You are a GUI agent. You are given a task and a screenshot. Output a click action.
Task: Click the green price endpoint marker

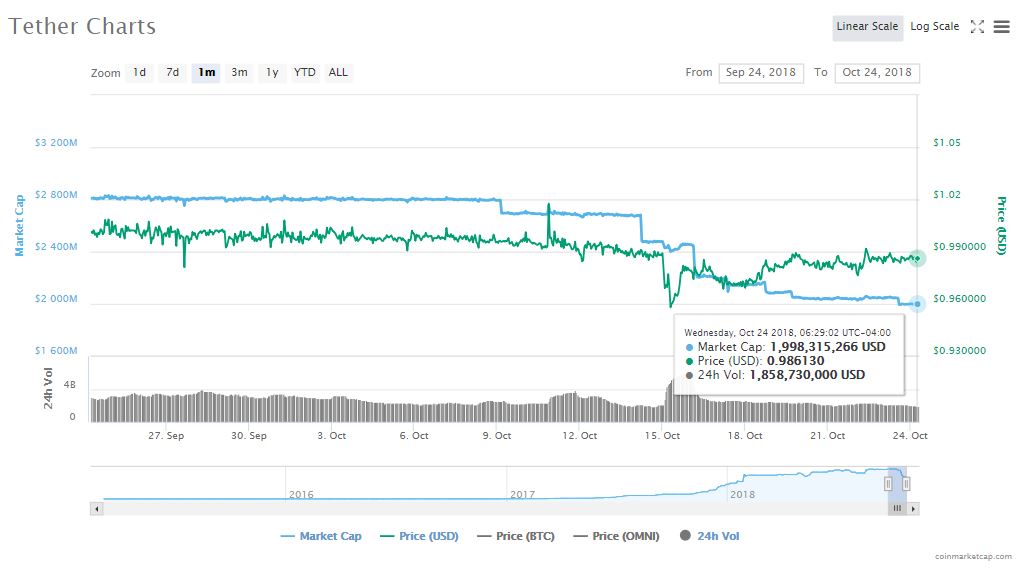[917, 259]
